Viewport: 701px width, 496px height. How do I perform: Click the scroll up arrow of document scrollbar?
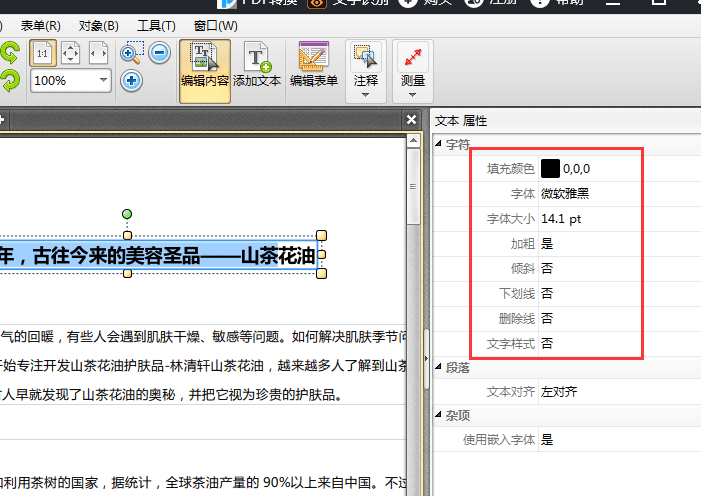[x=414, y=141]
